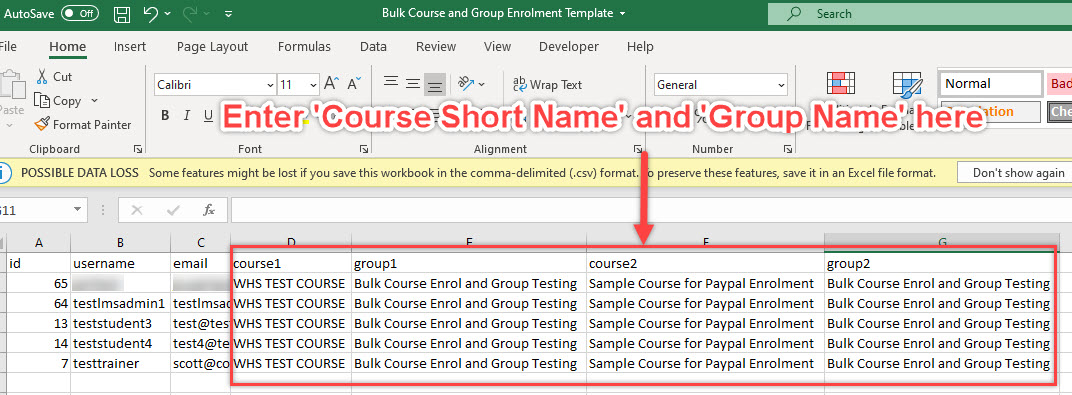Toggle Italic formatting
The height and width of the screenshot is (395, 1072).
(187, 115)
